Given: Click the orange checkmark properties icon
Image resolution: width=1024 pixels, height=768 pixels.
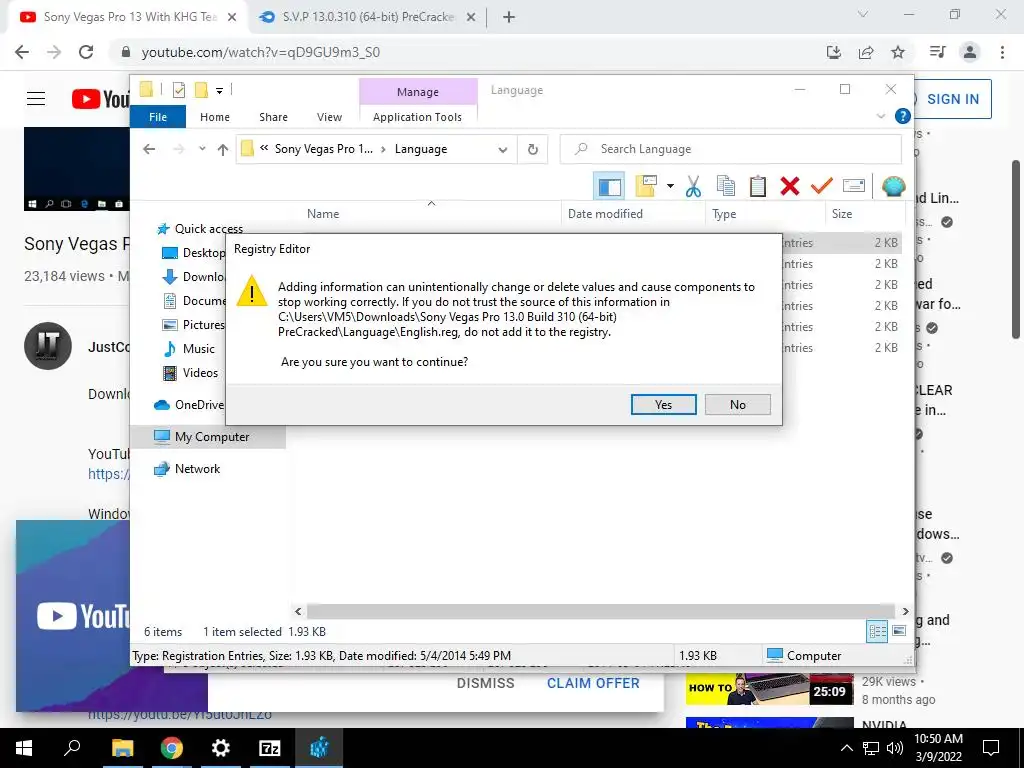Looking at the screenshot, I should tap(822, 186).
